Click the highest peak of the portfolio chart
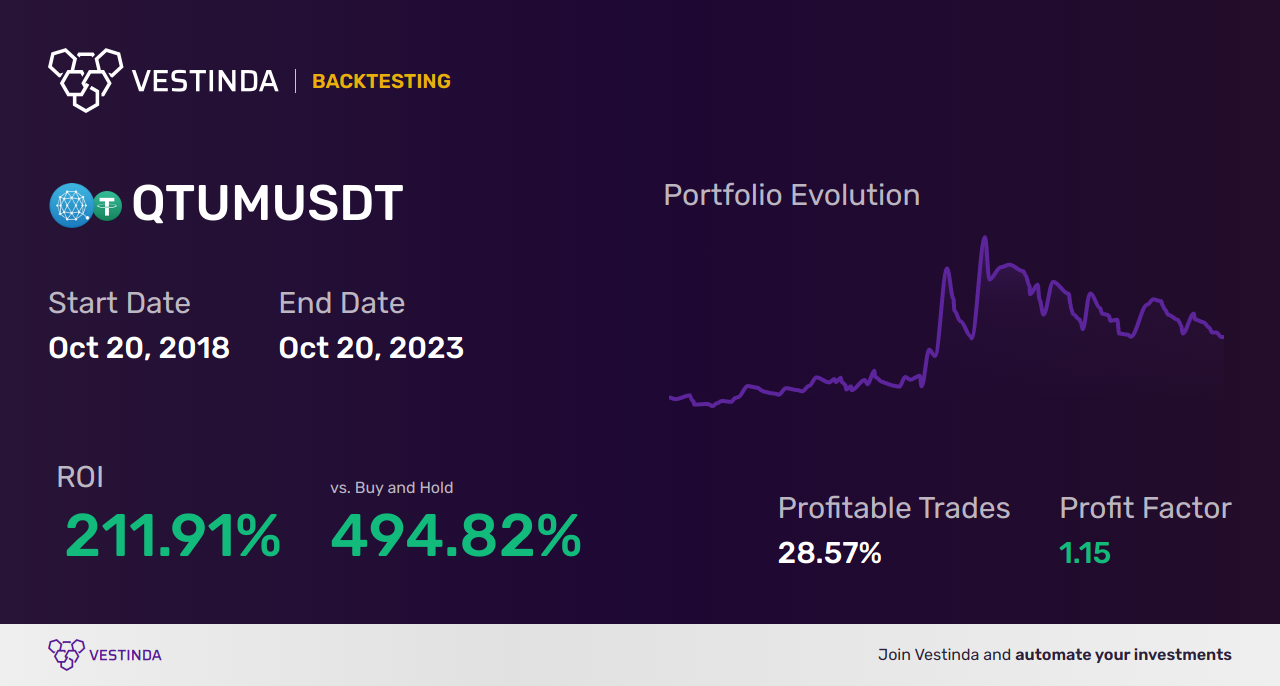 tap(985, 238)
